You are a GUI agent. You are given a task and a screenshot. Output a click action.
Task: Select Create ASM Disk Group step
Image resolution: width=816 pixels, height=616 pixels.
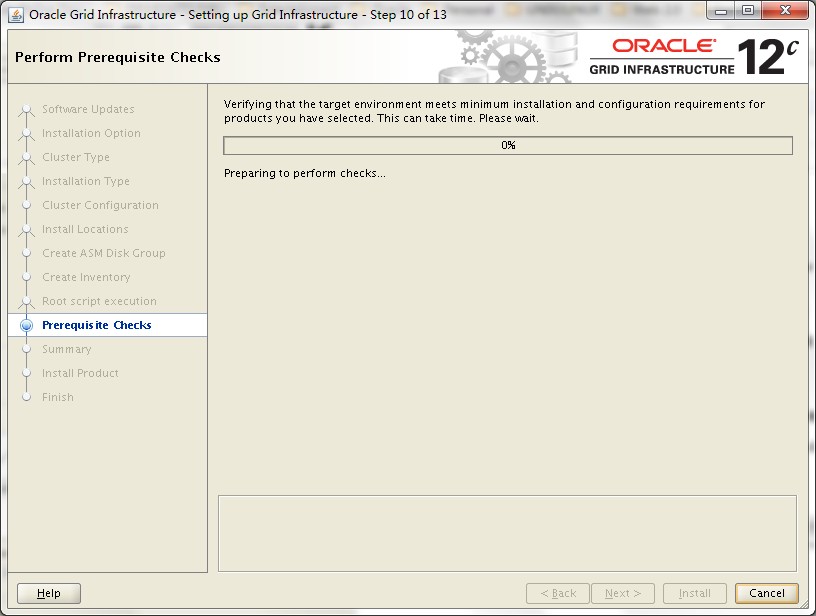point(104,253)
